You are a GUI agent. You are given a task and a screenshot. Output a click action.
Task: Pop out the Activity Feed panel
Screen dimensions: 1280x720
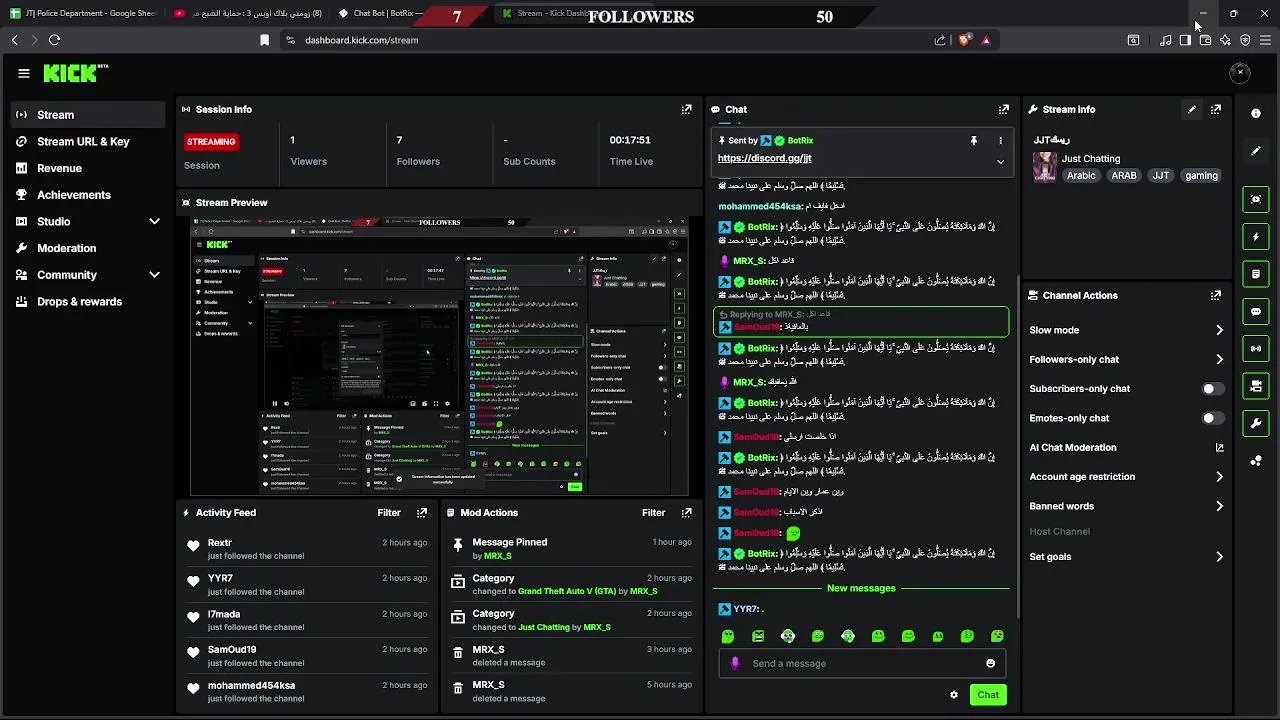click(421, 512)
